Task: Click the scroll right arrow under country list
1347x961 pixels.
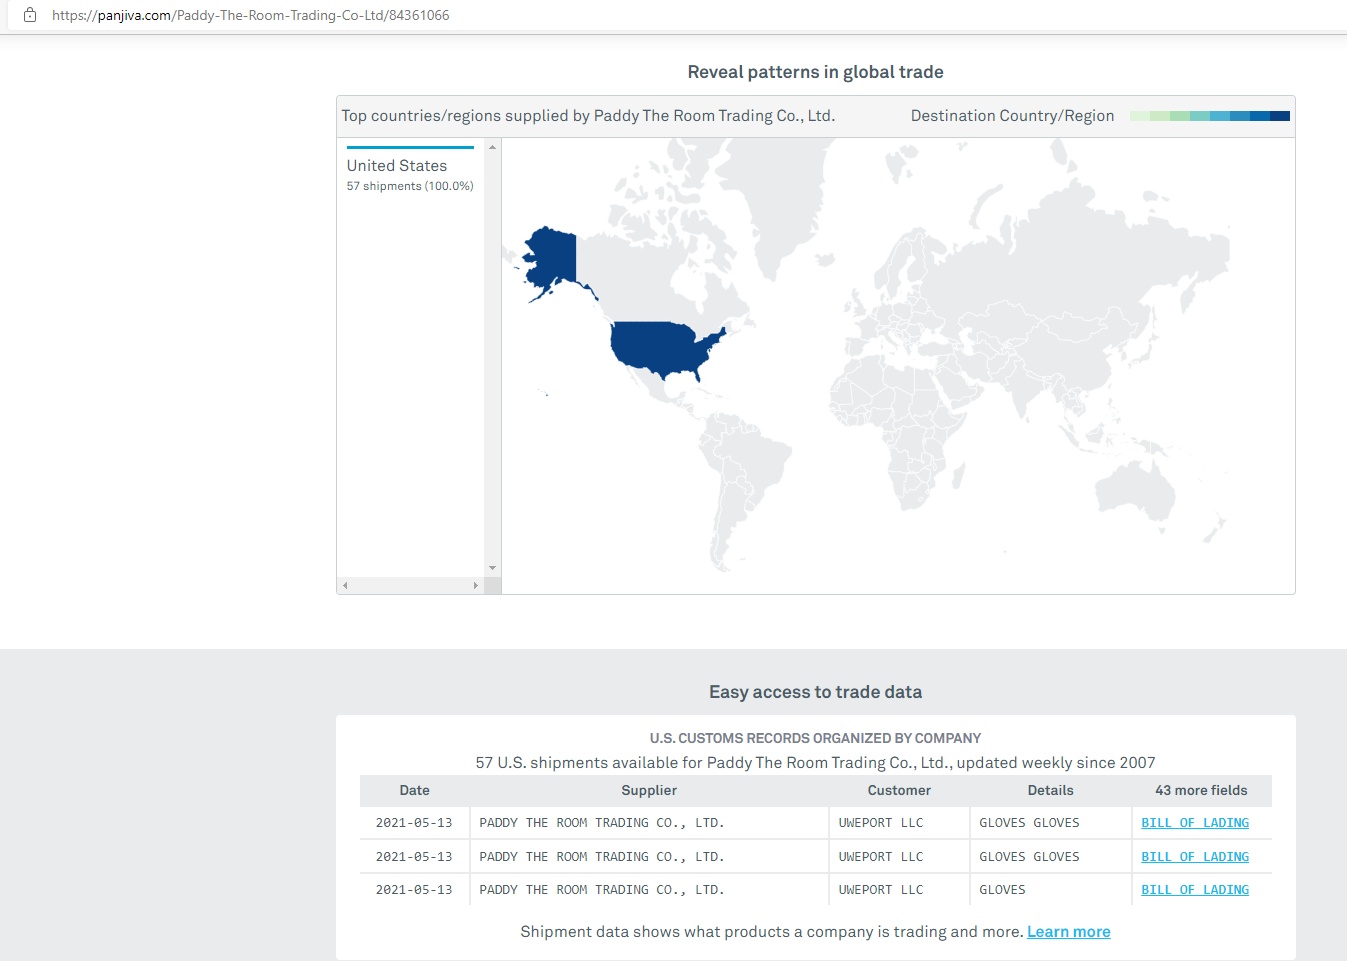Action: coord(475,585)
